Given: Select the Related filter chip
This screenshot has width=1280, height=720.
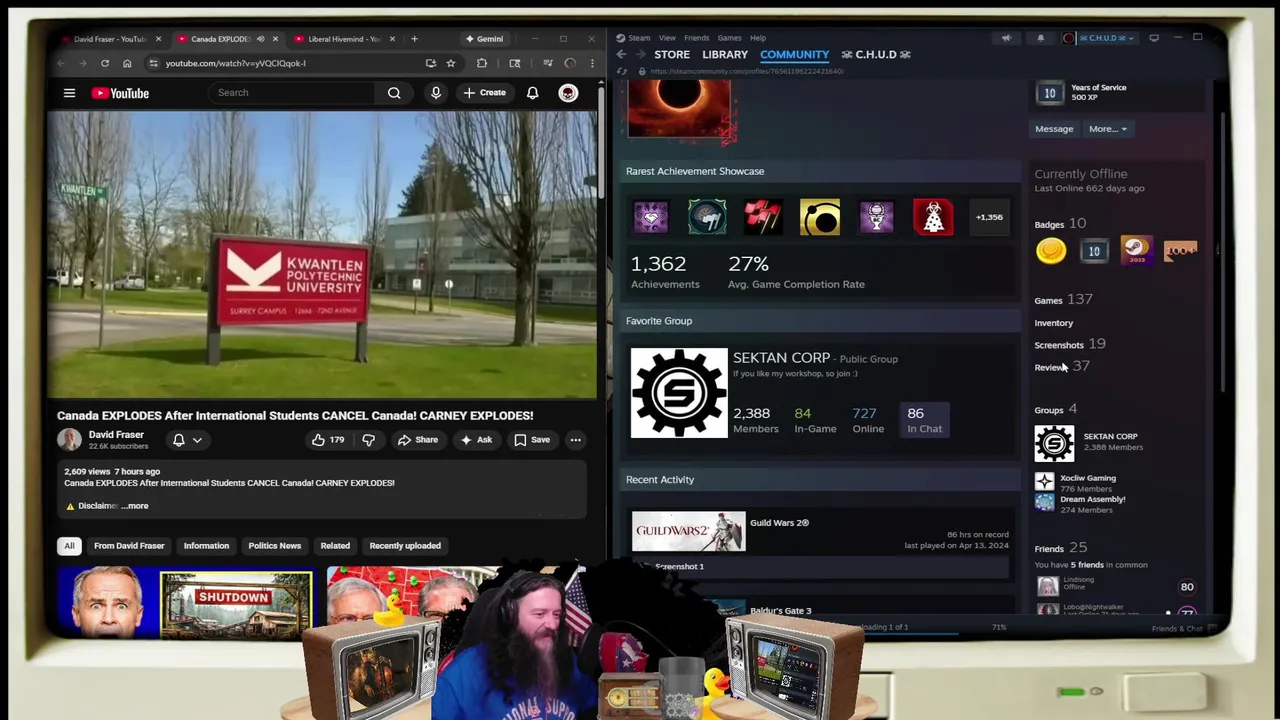Looking at the screenshot, I should [x=335, y=546].
